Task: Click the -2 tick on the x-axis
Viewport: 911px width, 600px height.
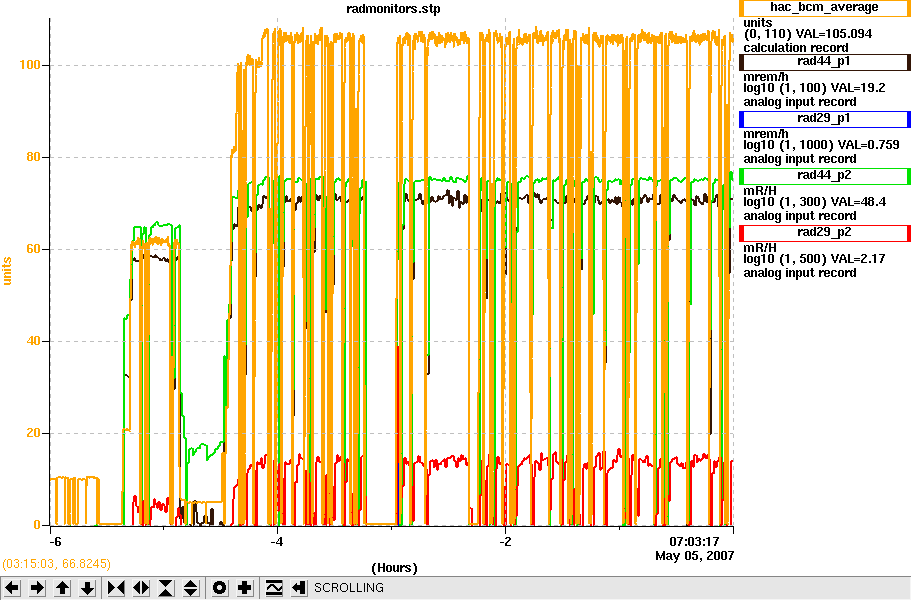Action: 505,542
